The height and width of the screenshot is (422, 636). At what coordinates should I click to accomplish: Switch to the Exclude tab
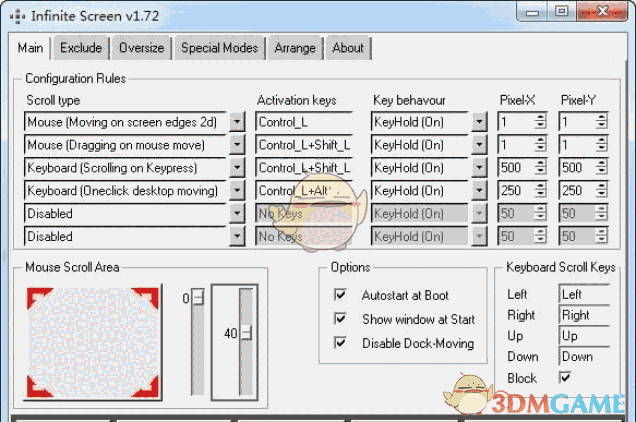click(81, 48)
